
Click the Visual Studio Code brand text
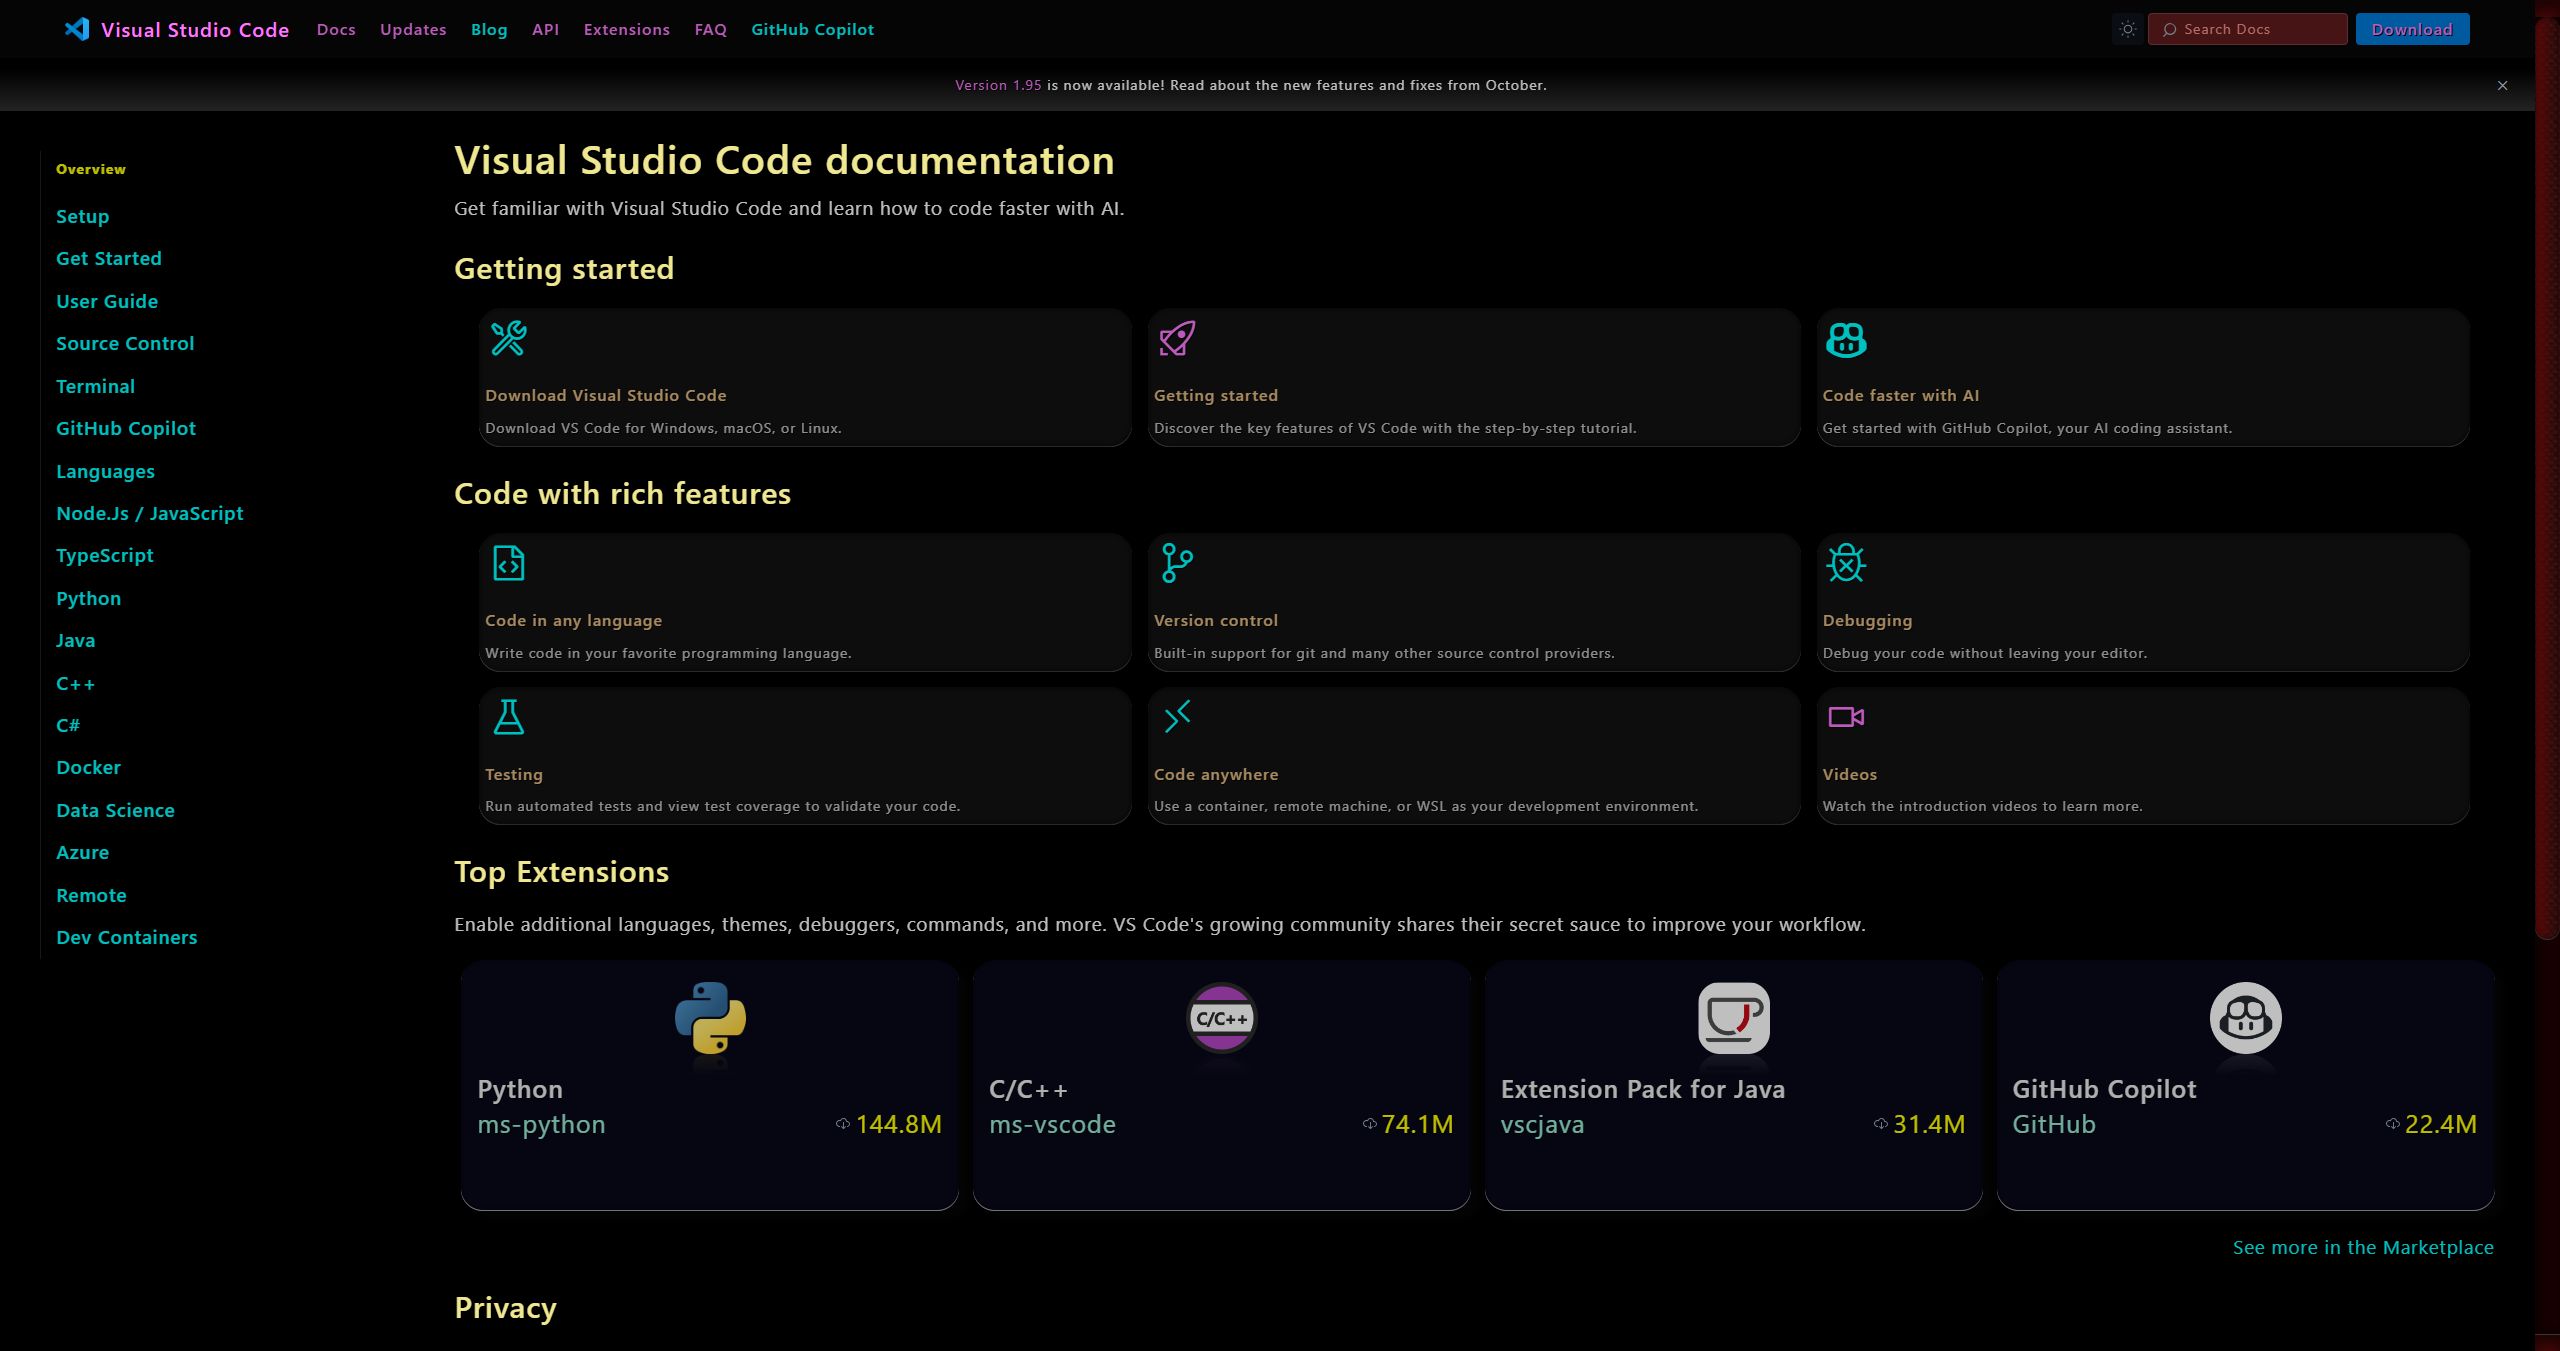coord(195,30)
